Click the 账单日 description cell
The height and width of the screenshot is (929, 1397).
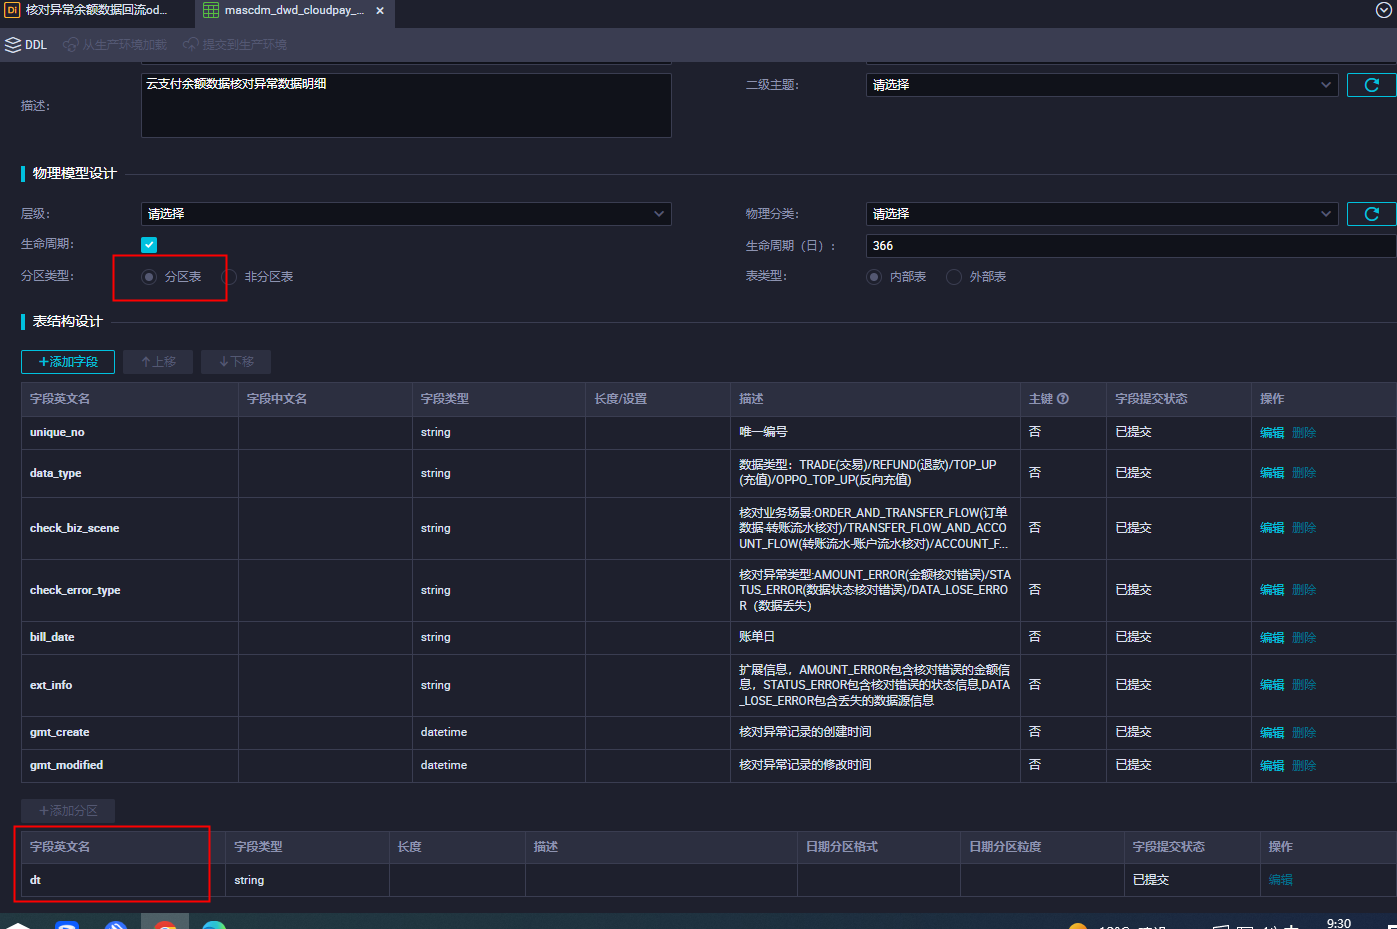875,638
